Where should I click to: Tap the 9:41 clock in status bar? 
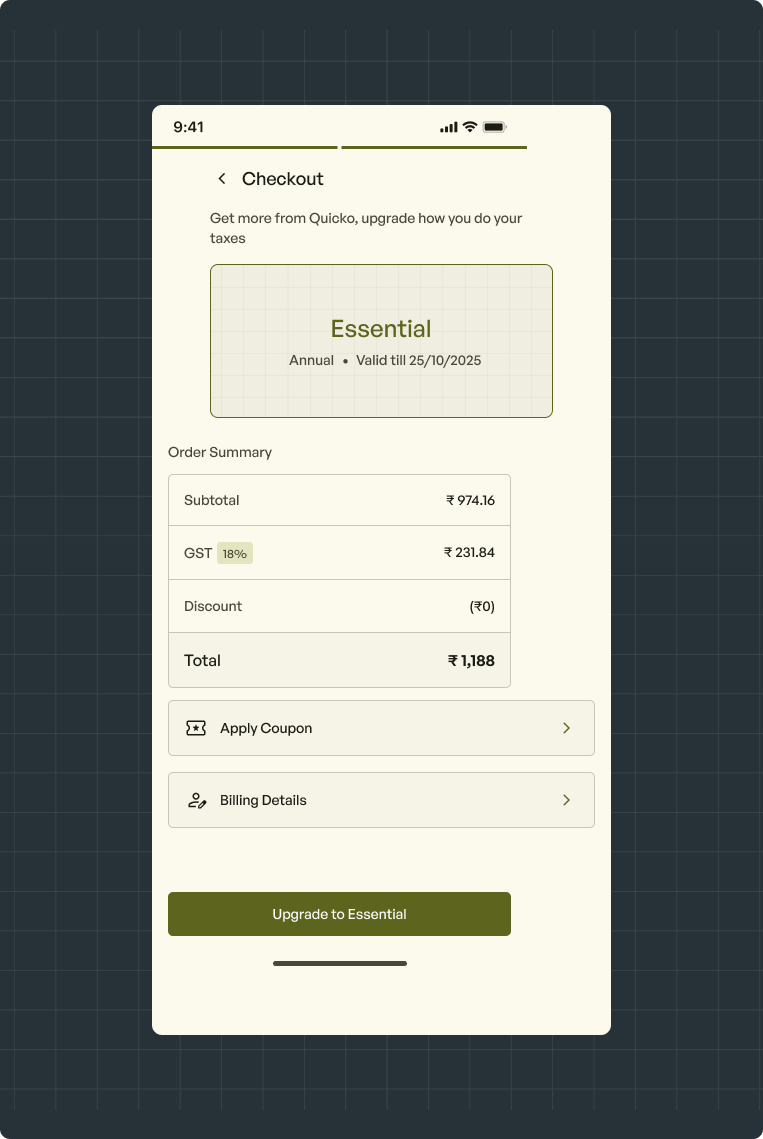coord(188,127)
